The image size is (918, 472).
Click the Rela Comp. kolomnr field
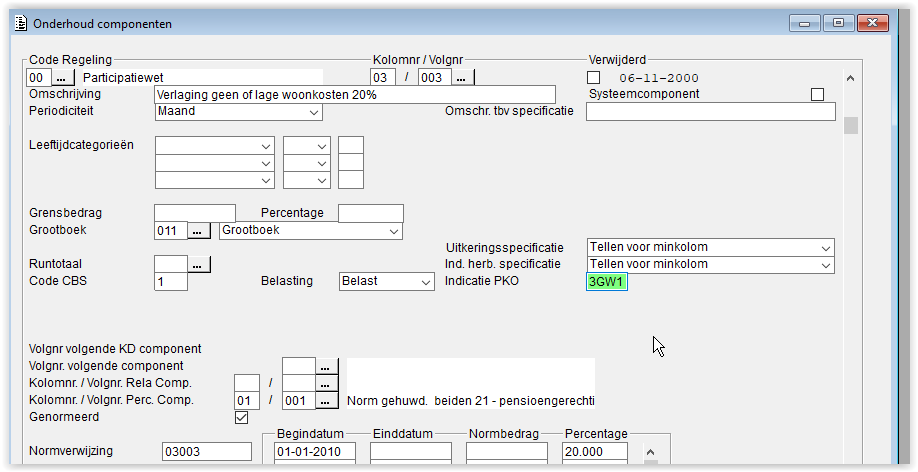[x=246, y=384]
